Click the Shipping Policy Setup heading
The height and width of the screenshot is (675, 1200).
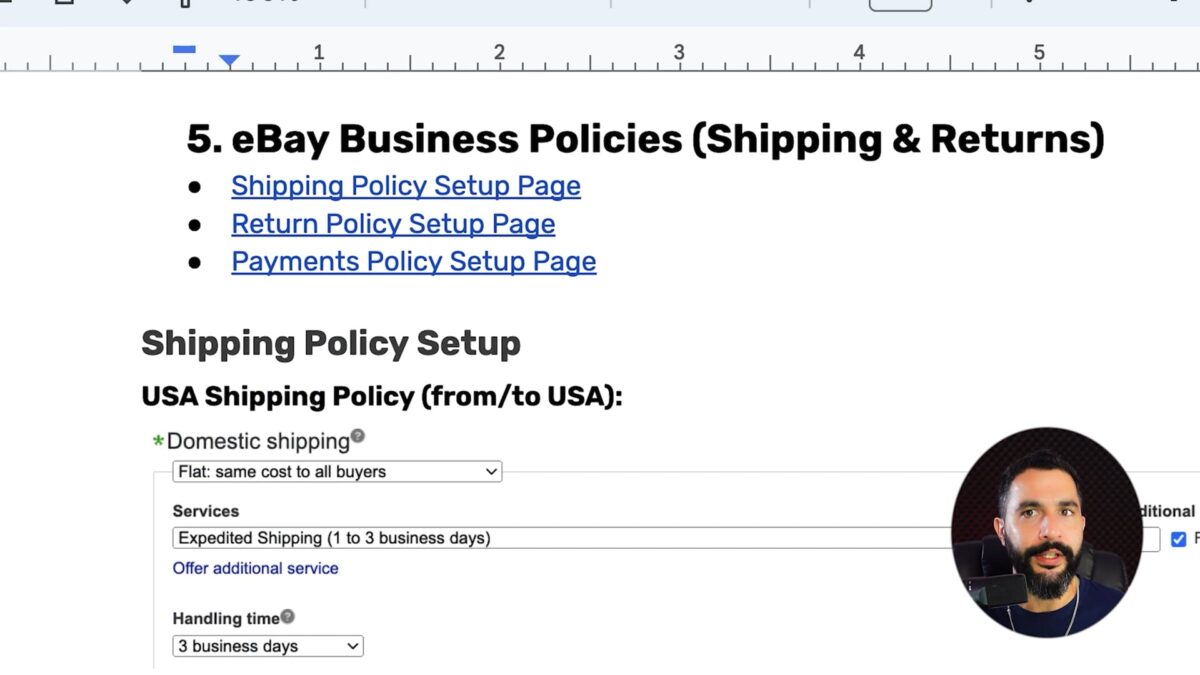point(331,344)
